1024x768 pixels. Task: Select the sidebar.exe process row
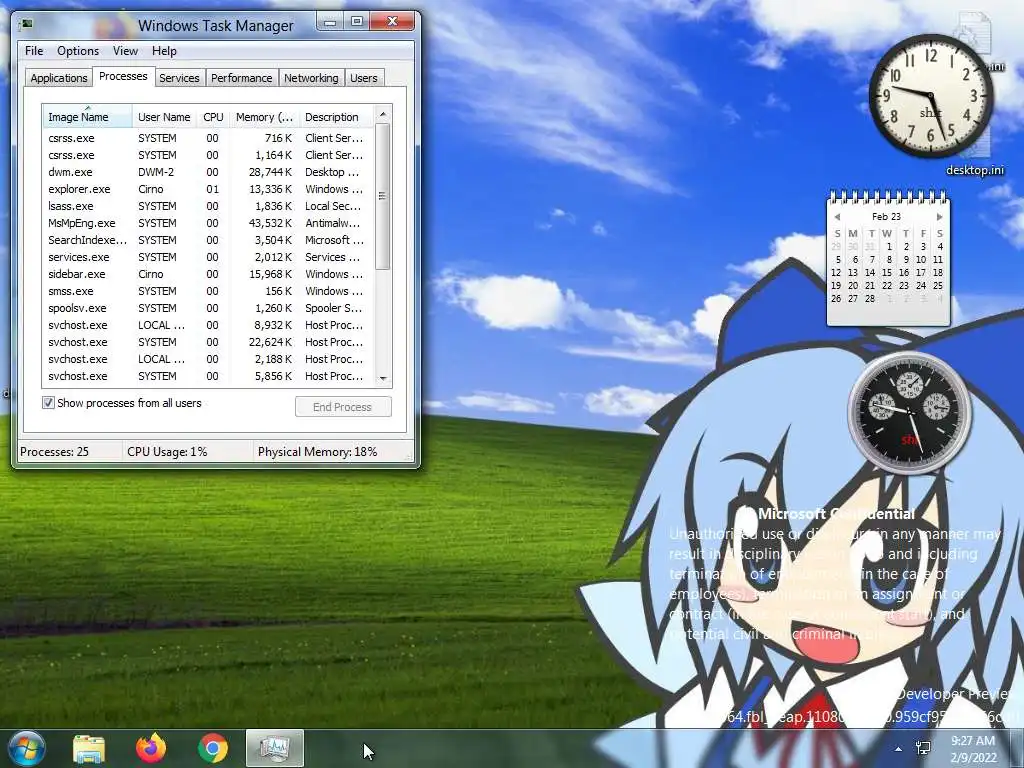(208, 274)
